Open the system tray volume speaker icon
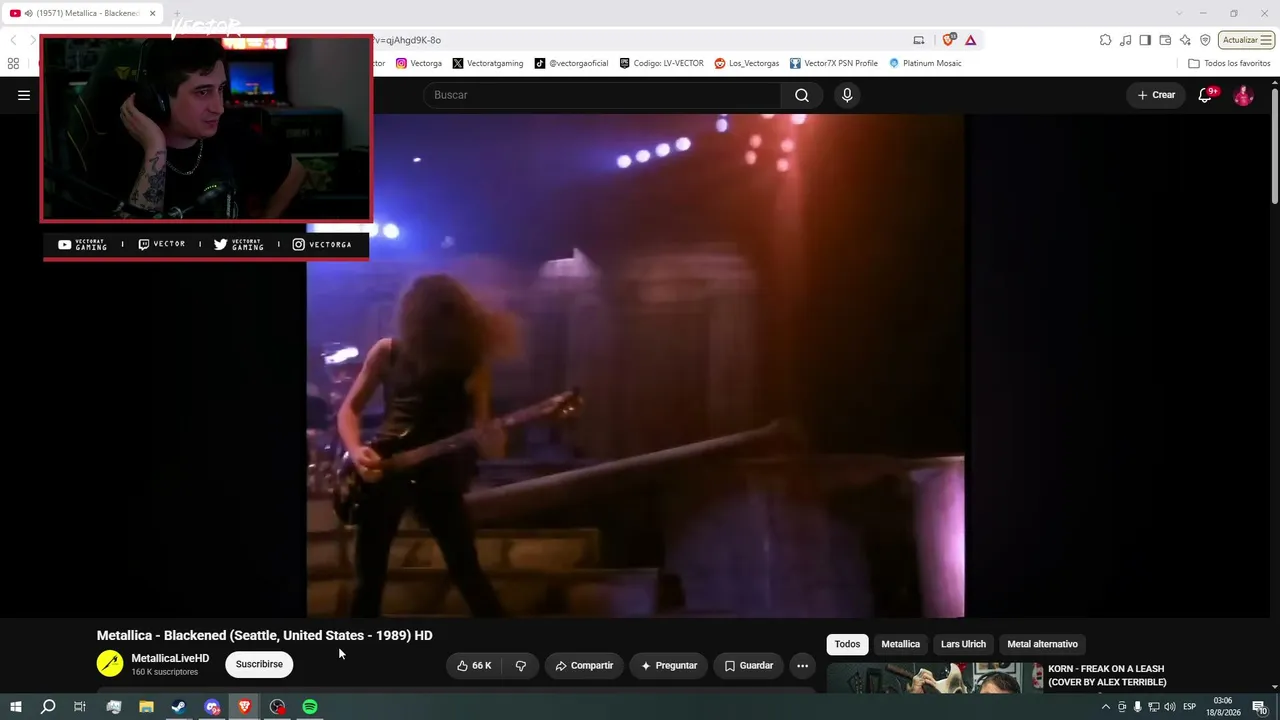 tap(1169, 707)
